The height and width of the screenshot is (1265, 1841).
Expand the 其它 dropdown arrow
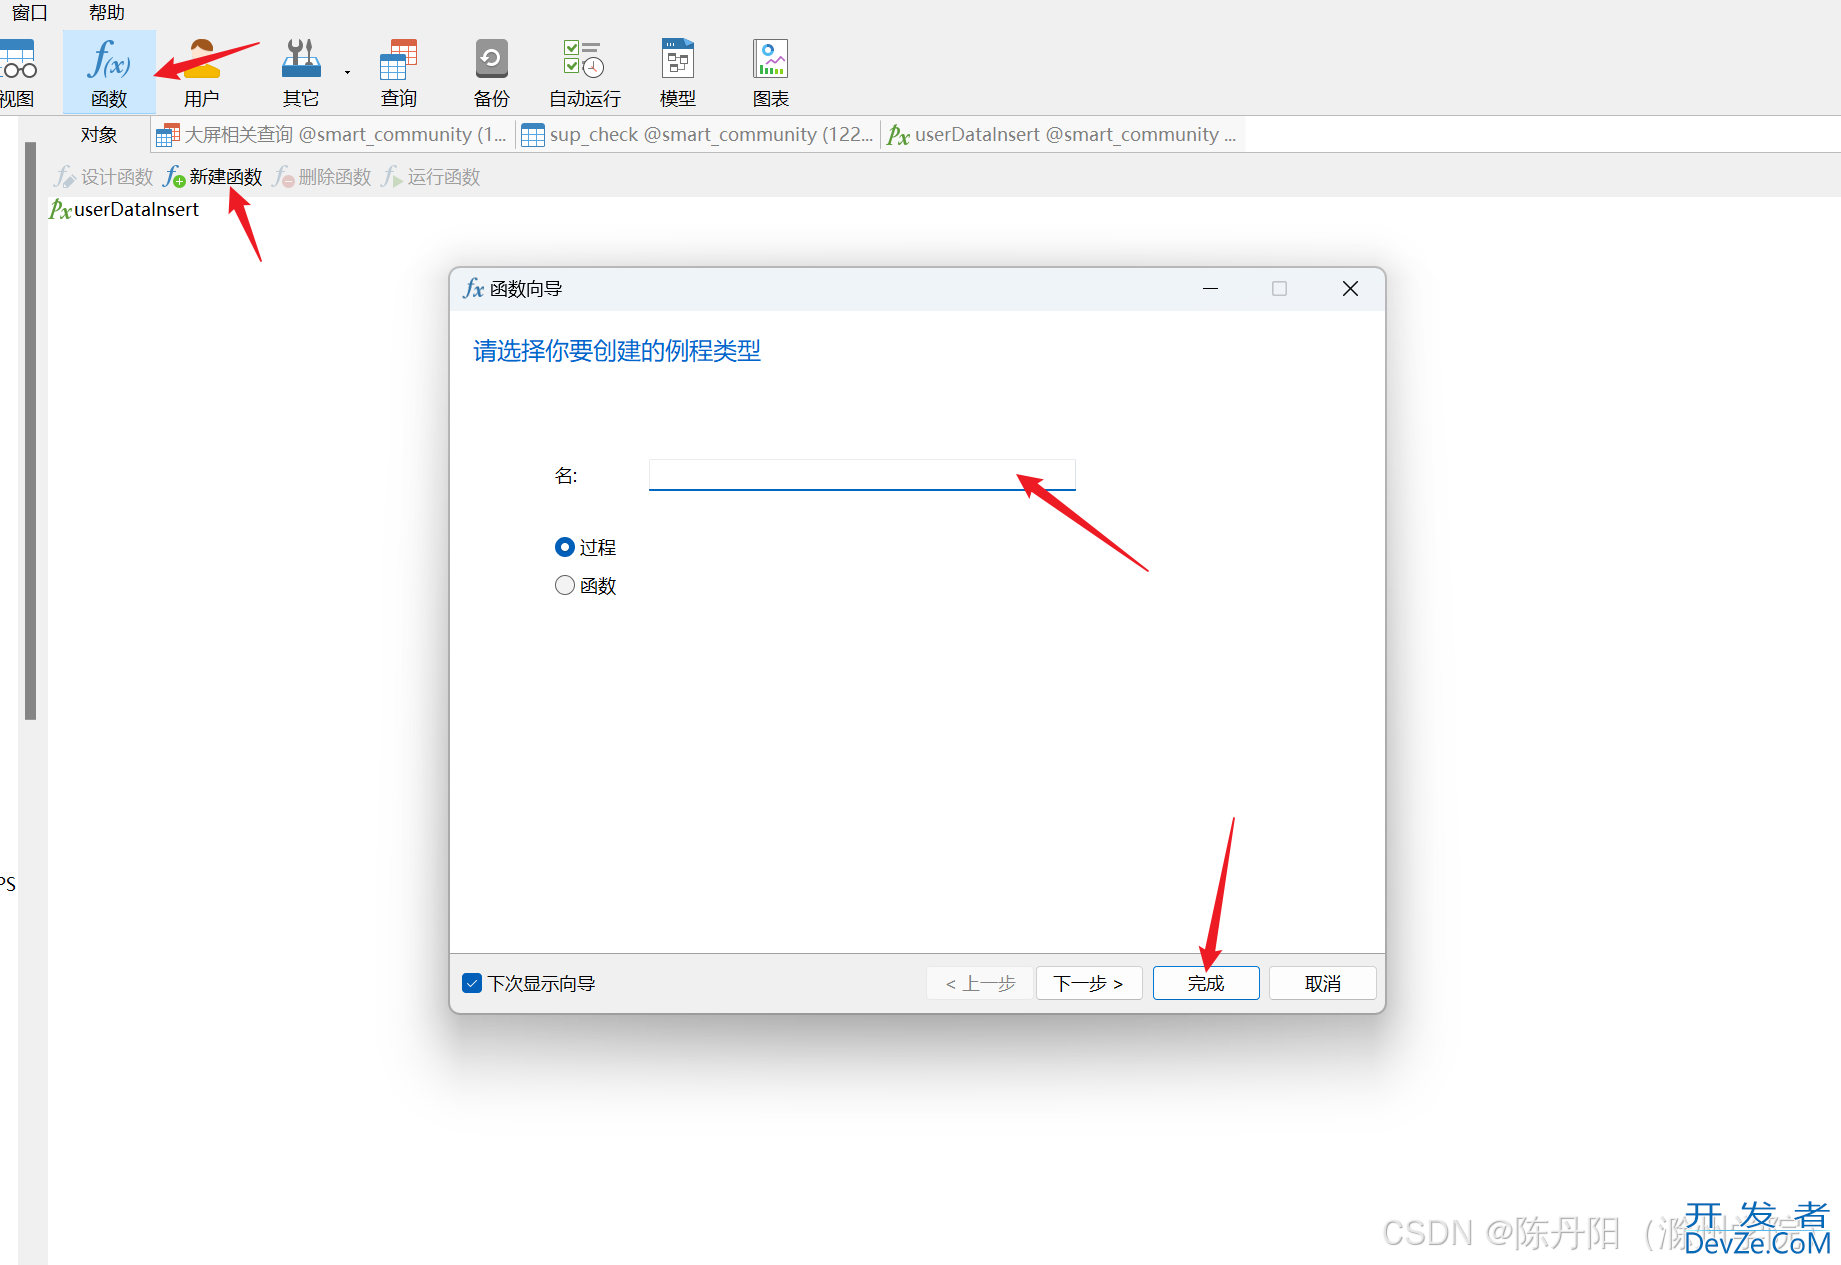347,72
